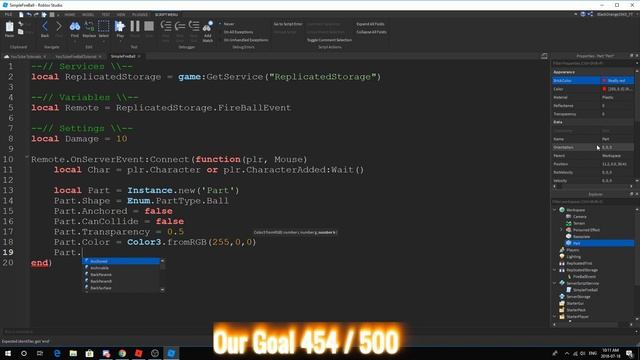Open Windows Start menu
The width and height of the screenshot is (640, 360).
tap(8, 353)
